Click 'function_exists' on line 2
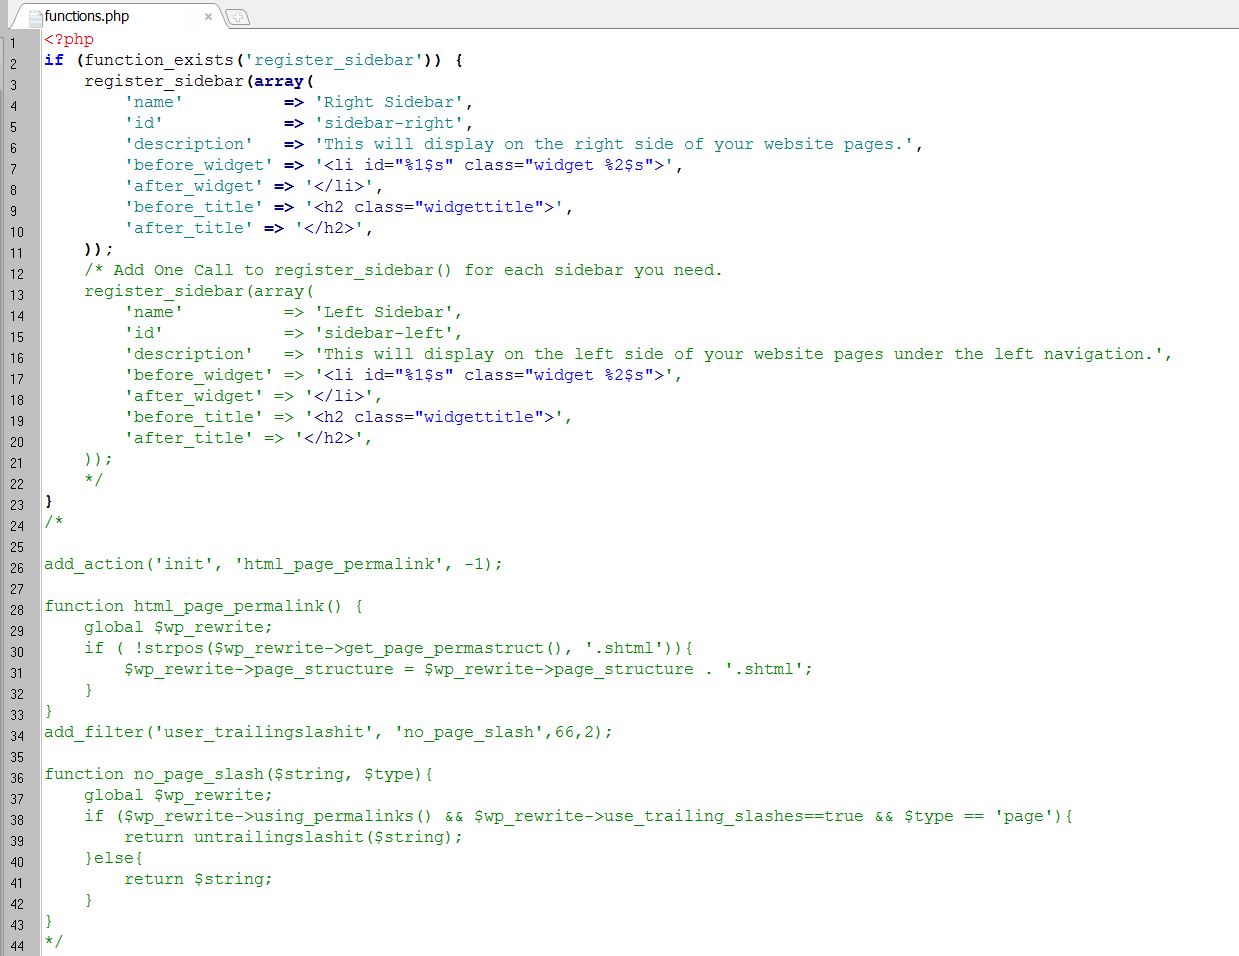This screenshot has height=956, width=1239. click(x=159, y=60)
